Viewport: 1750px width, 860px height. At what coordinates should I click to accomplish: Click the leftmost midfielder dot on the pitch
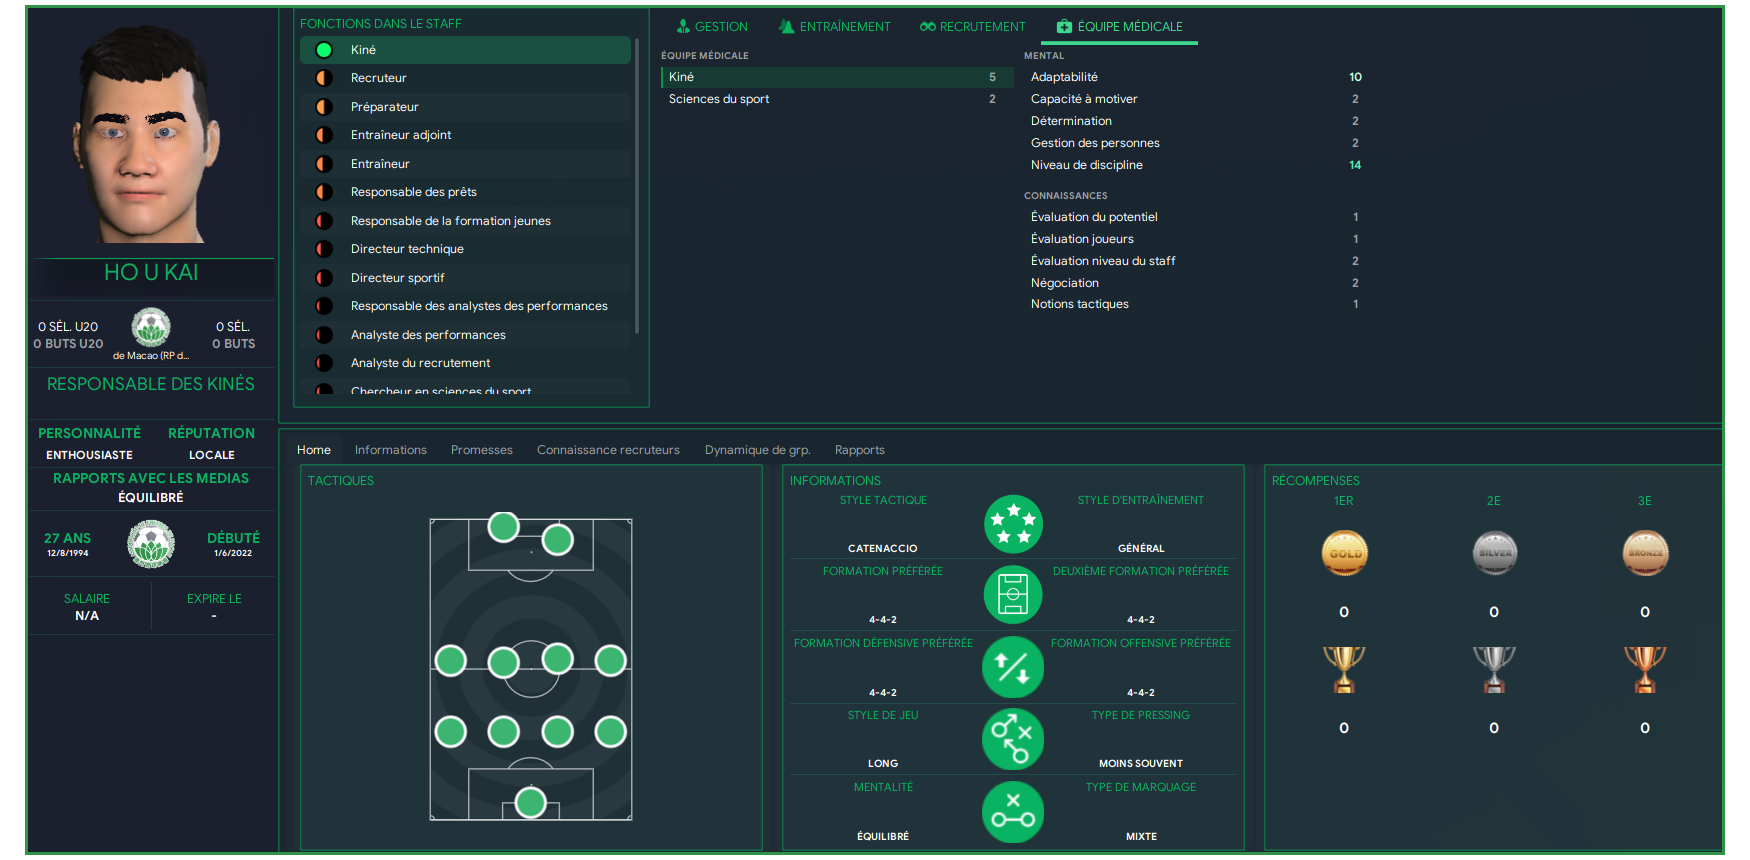click(x=451, y=660)
